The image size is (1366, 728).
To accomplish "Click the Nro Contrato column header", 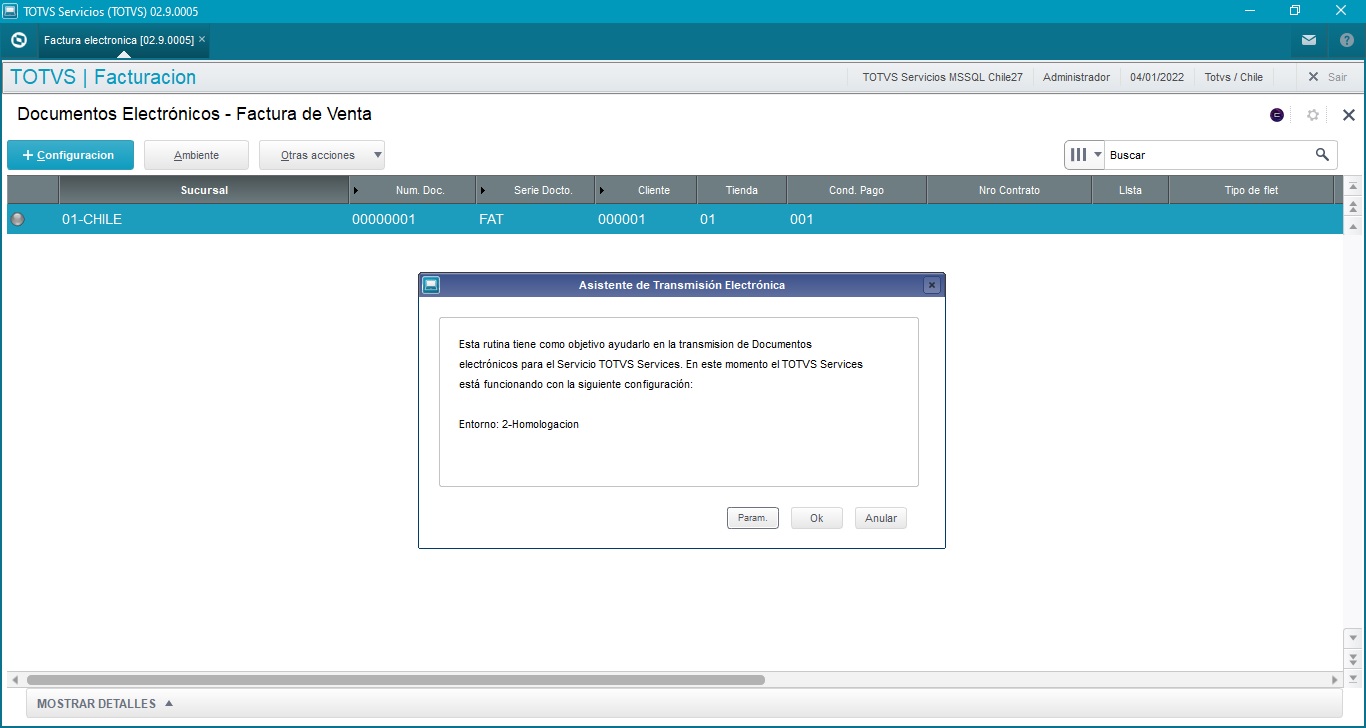I will click(x=1010, y=190).
